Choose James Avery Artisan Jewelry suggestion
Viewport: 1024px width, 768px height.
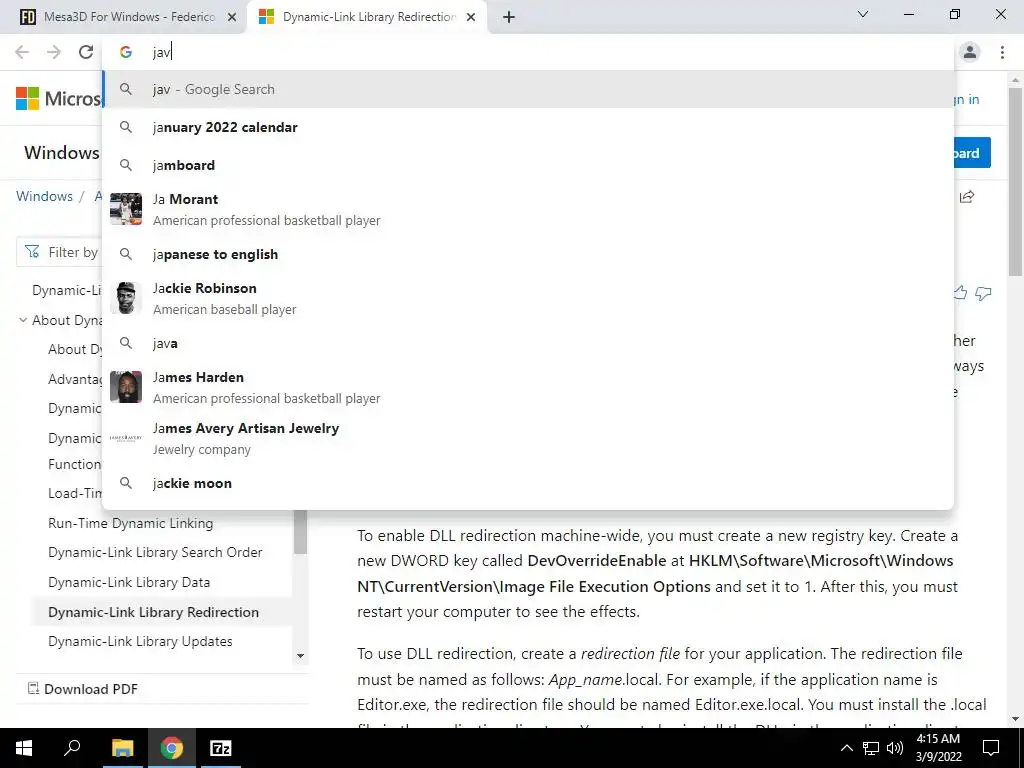[x=528, y=438]
